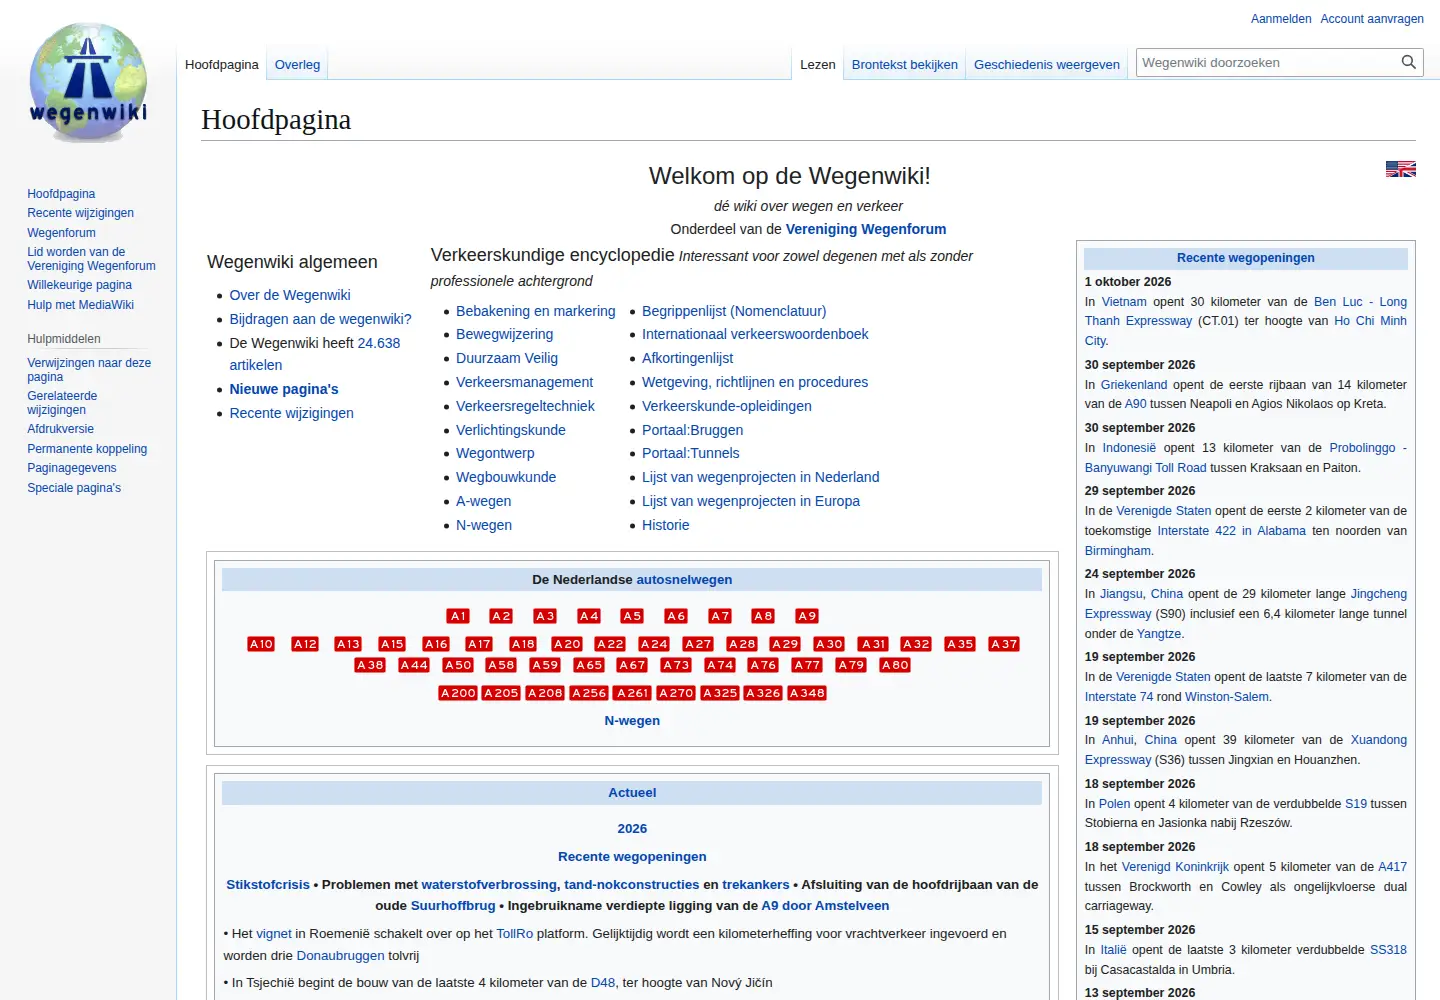This screenshot has height=1000, width=1440.
Task: Select the A270 motorway shield
Action: coord(676,693)
